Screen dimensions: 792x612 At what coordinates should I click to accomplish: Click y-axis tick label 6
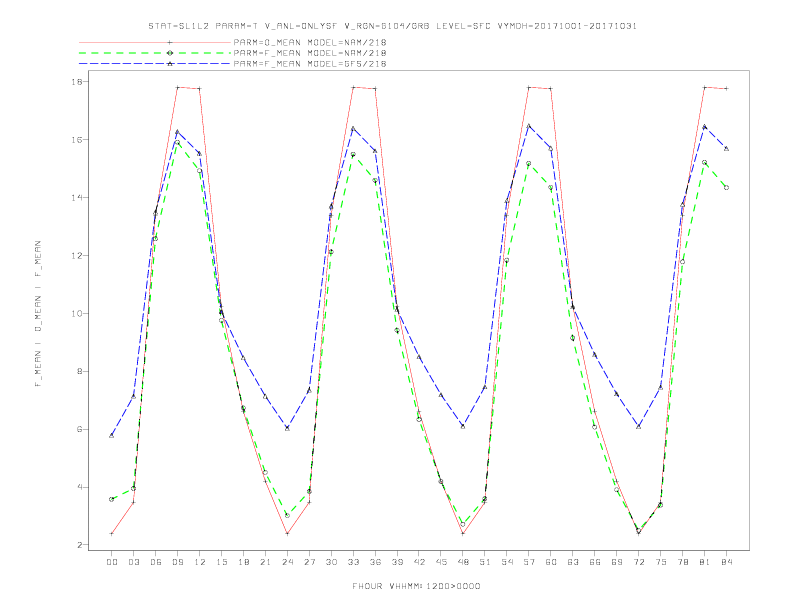click(82, 430)
